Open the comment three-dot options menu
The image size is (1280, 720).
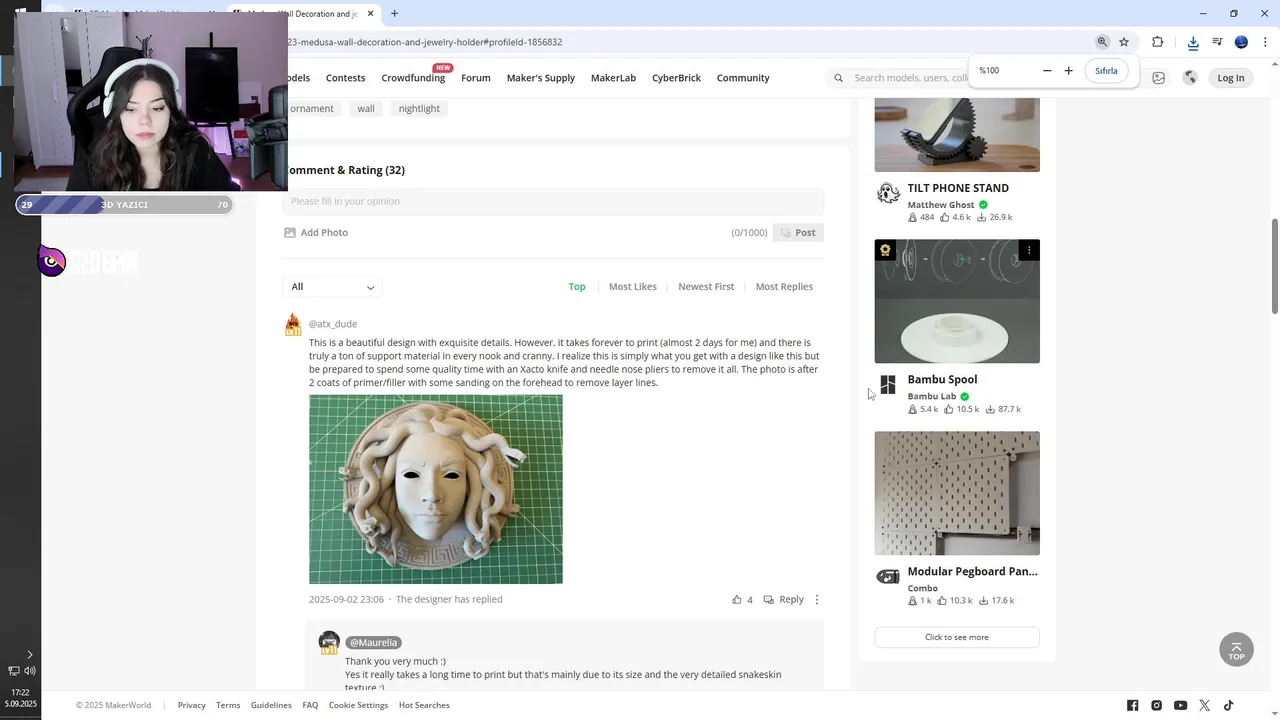[x=817, y=600]
